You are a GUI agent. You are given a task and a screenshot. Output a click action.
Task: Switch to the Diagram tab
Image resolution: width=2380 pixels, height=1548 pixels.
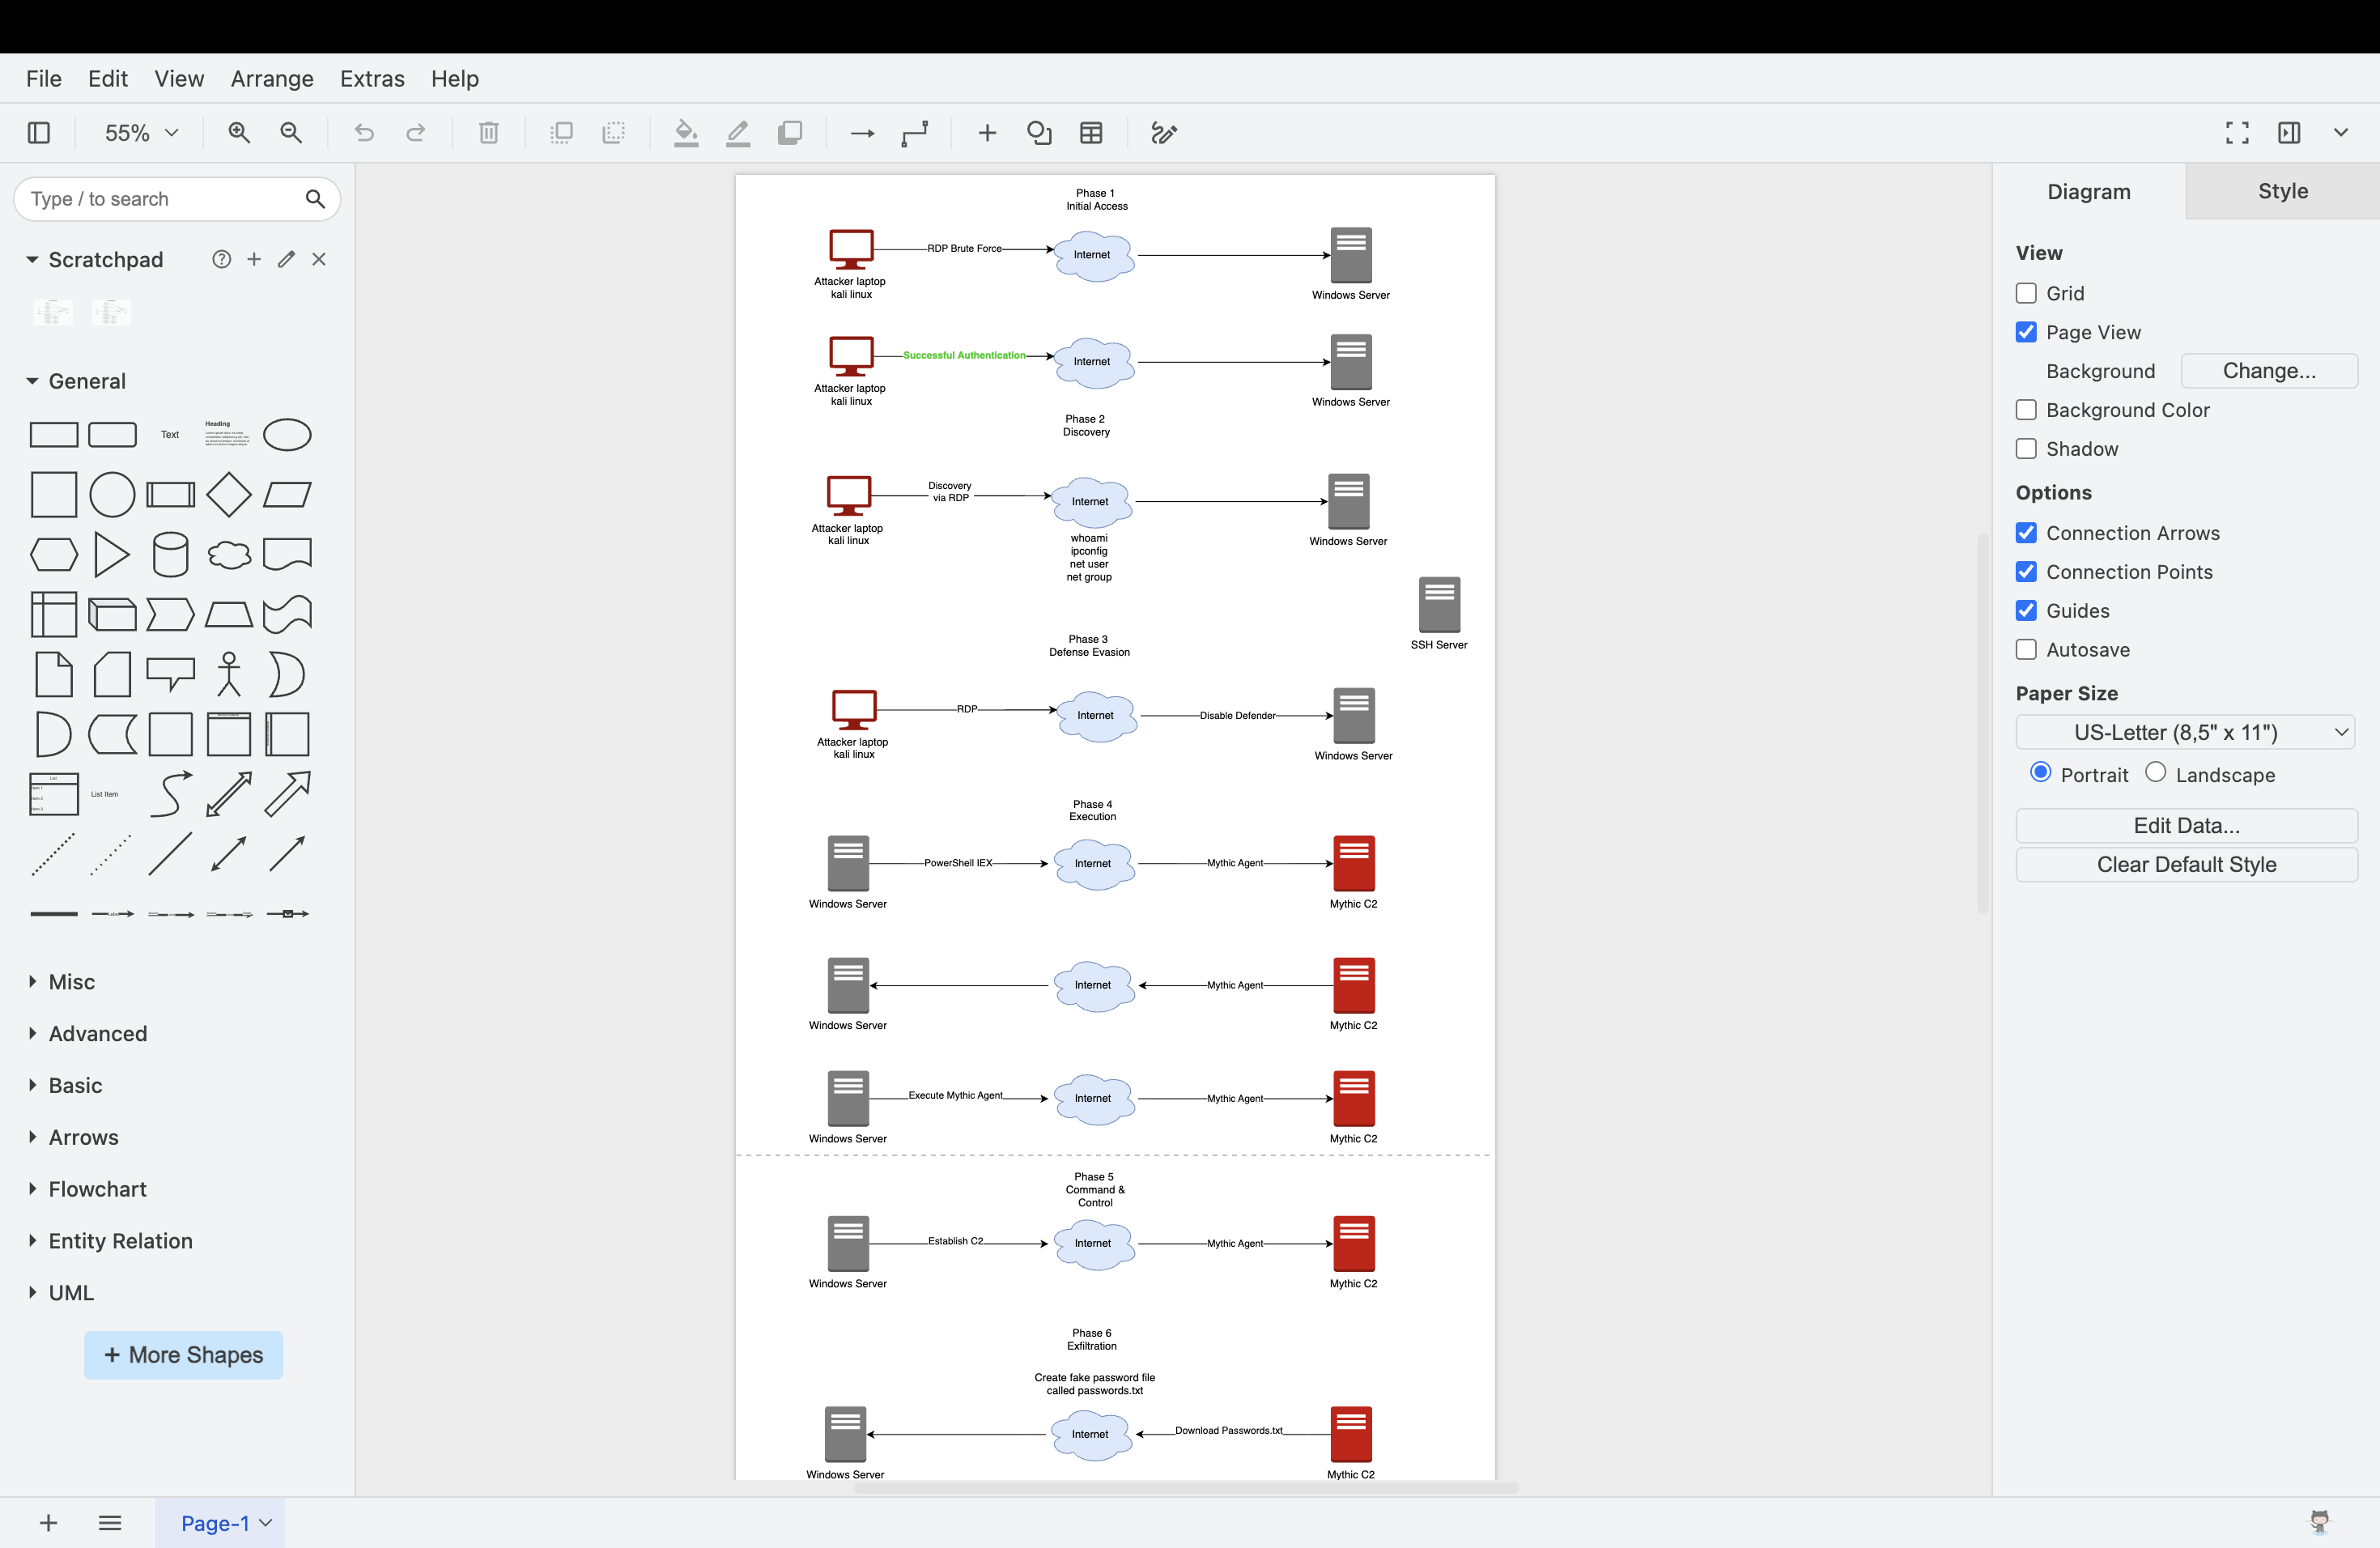pyautogui.click(x=2089, y=192)
